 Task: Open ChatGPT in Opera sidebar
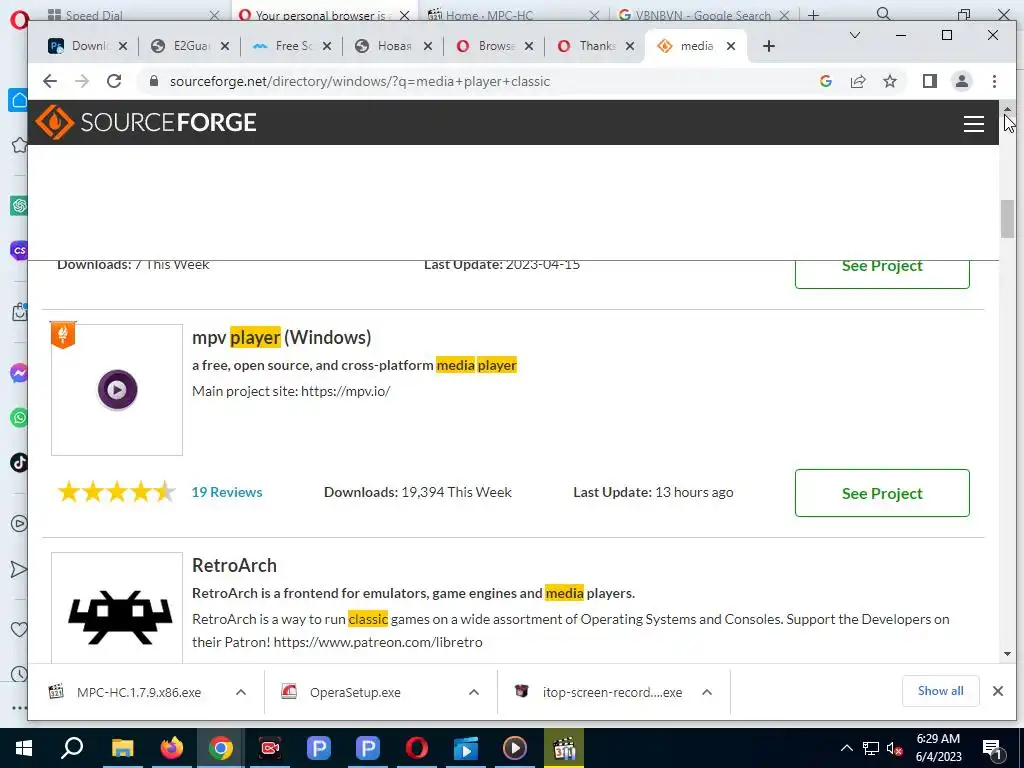click(19, 206)
